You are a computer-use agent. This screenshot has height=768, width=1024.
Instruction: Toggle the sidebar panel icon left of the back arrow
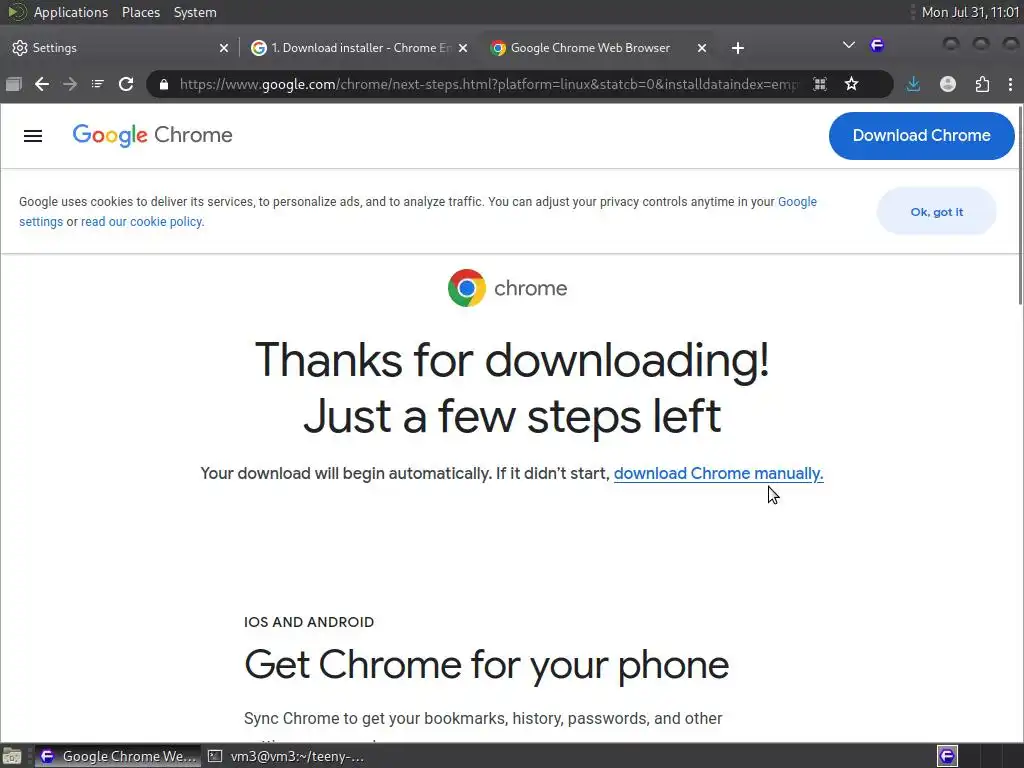click(x=14, y=84)
